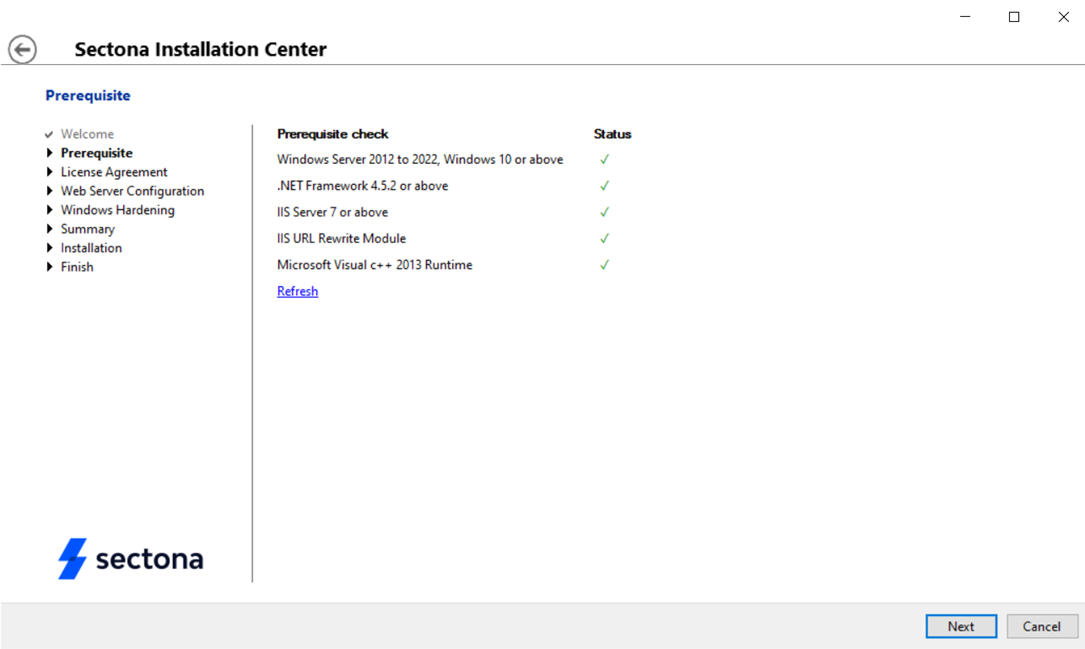Click the green check for Windows Server prerequisite
Screen dimensions: 1085x649
tap(604, 159)
